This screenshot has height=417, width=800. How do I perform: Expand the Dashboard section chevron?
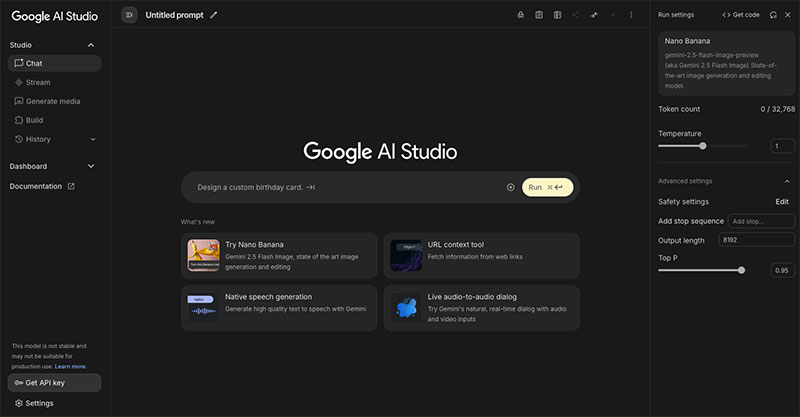click(91, 166)
